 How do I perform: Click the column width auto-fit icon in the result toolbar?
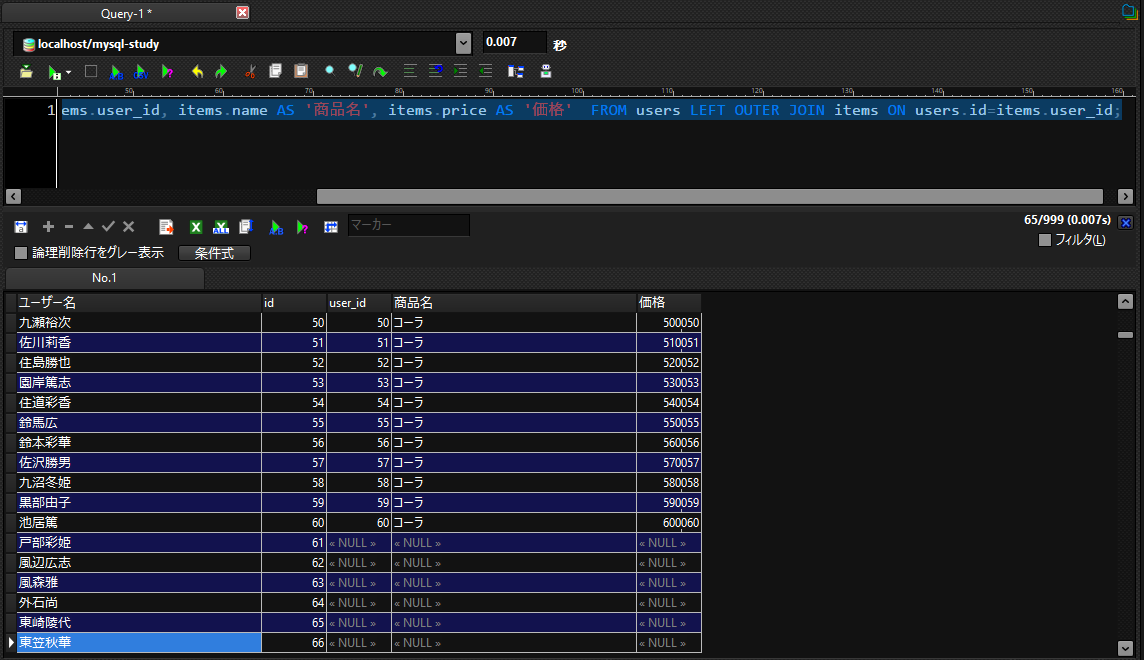point(20,227)
